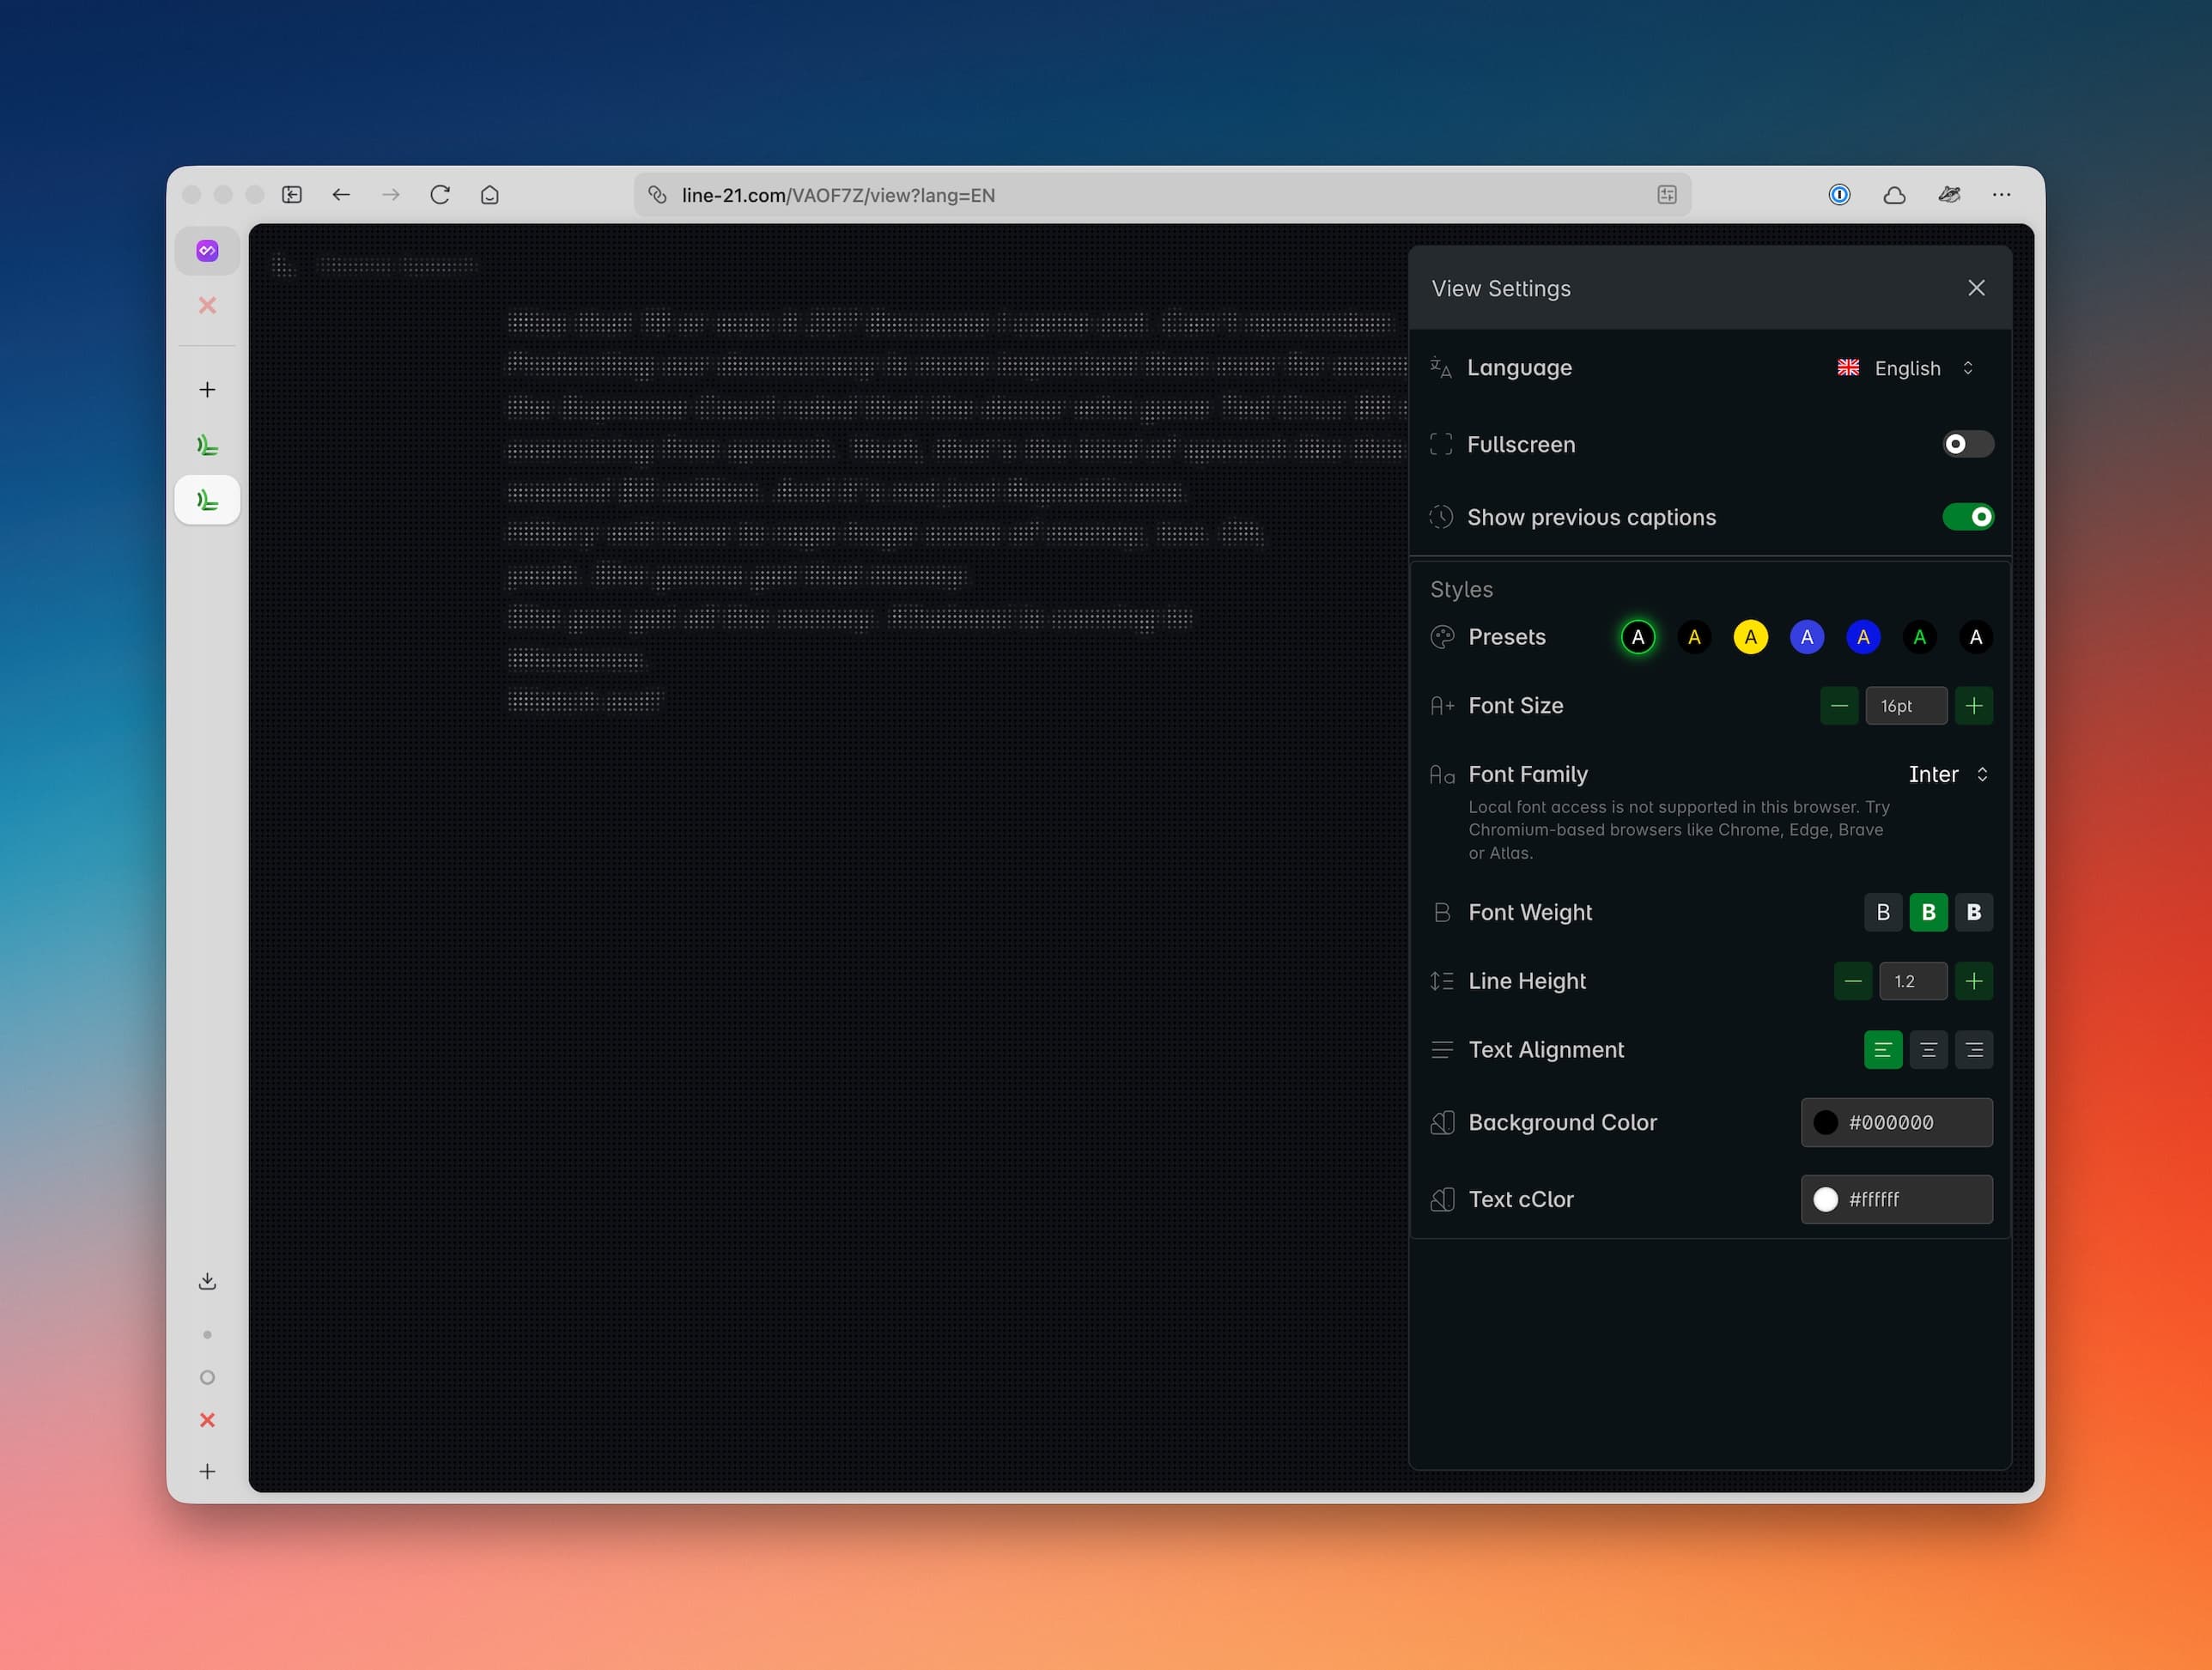Close the View Settings panel
Viewport: 2212px width, 1670px height.
[1976, 287]
